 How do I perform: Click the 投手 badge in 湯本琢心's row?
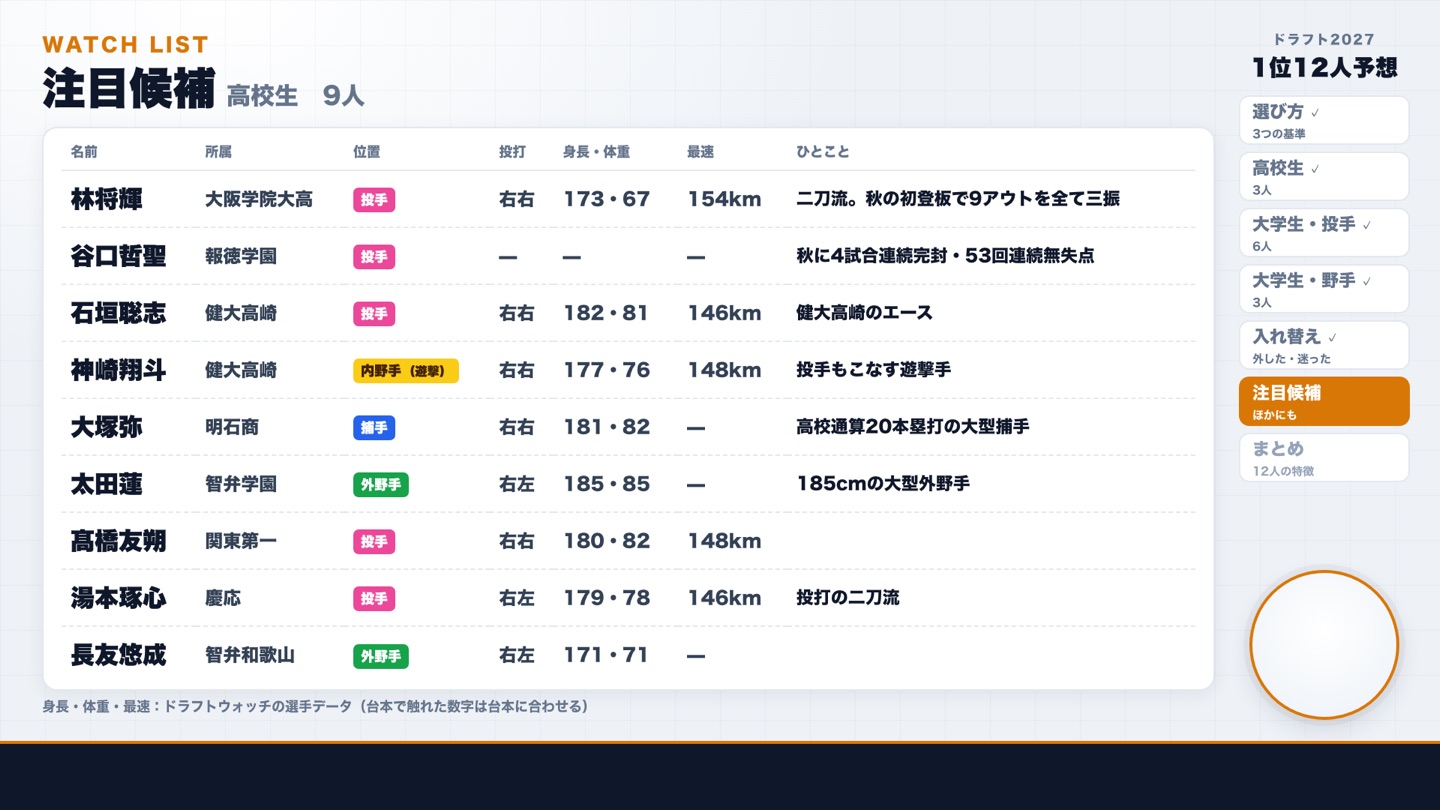click(x=374, y=599)
